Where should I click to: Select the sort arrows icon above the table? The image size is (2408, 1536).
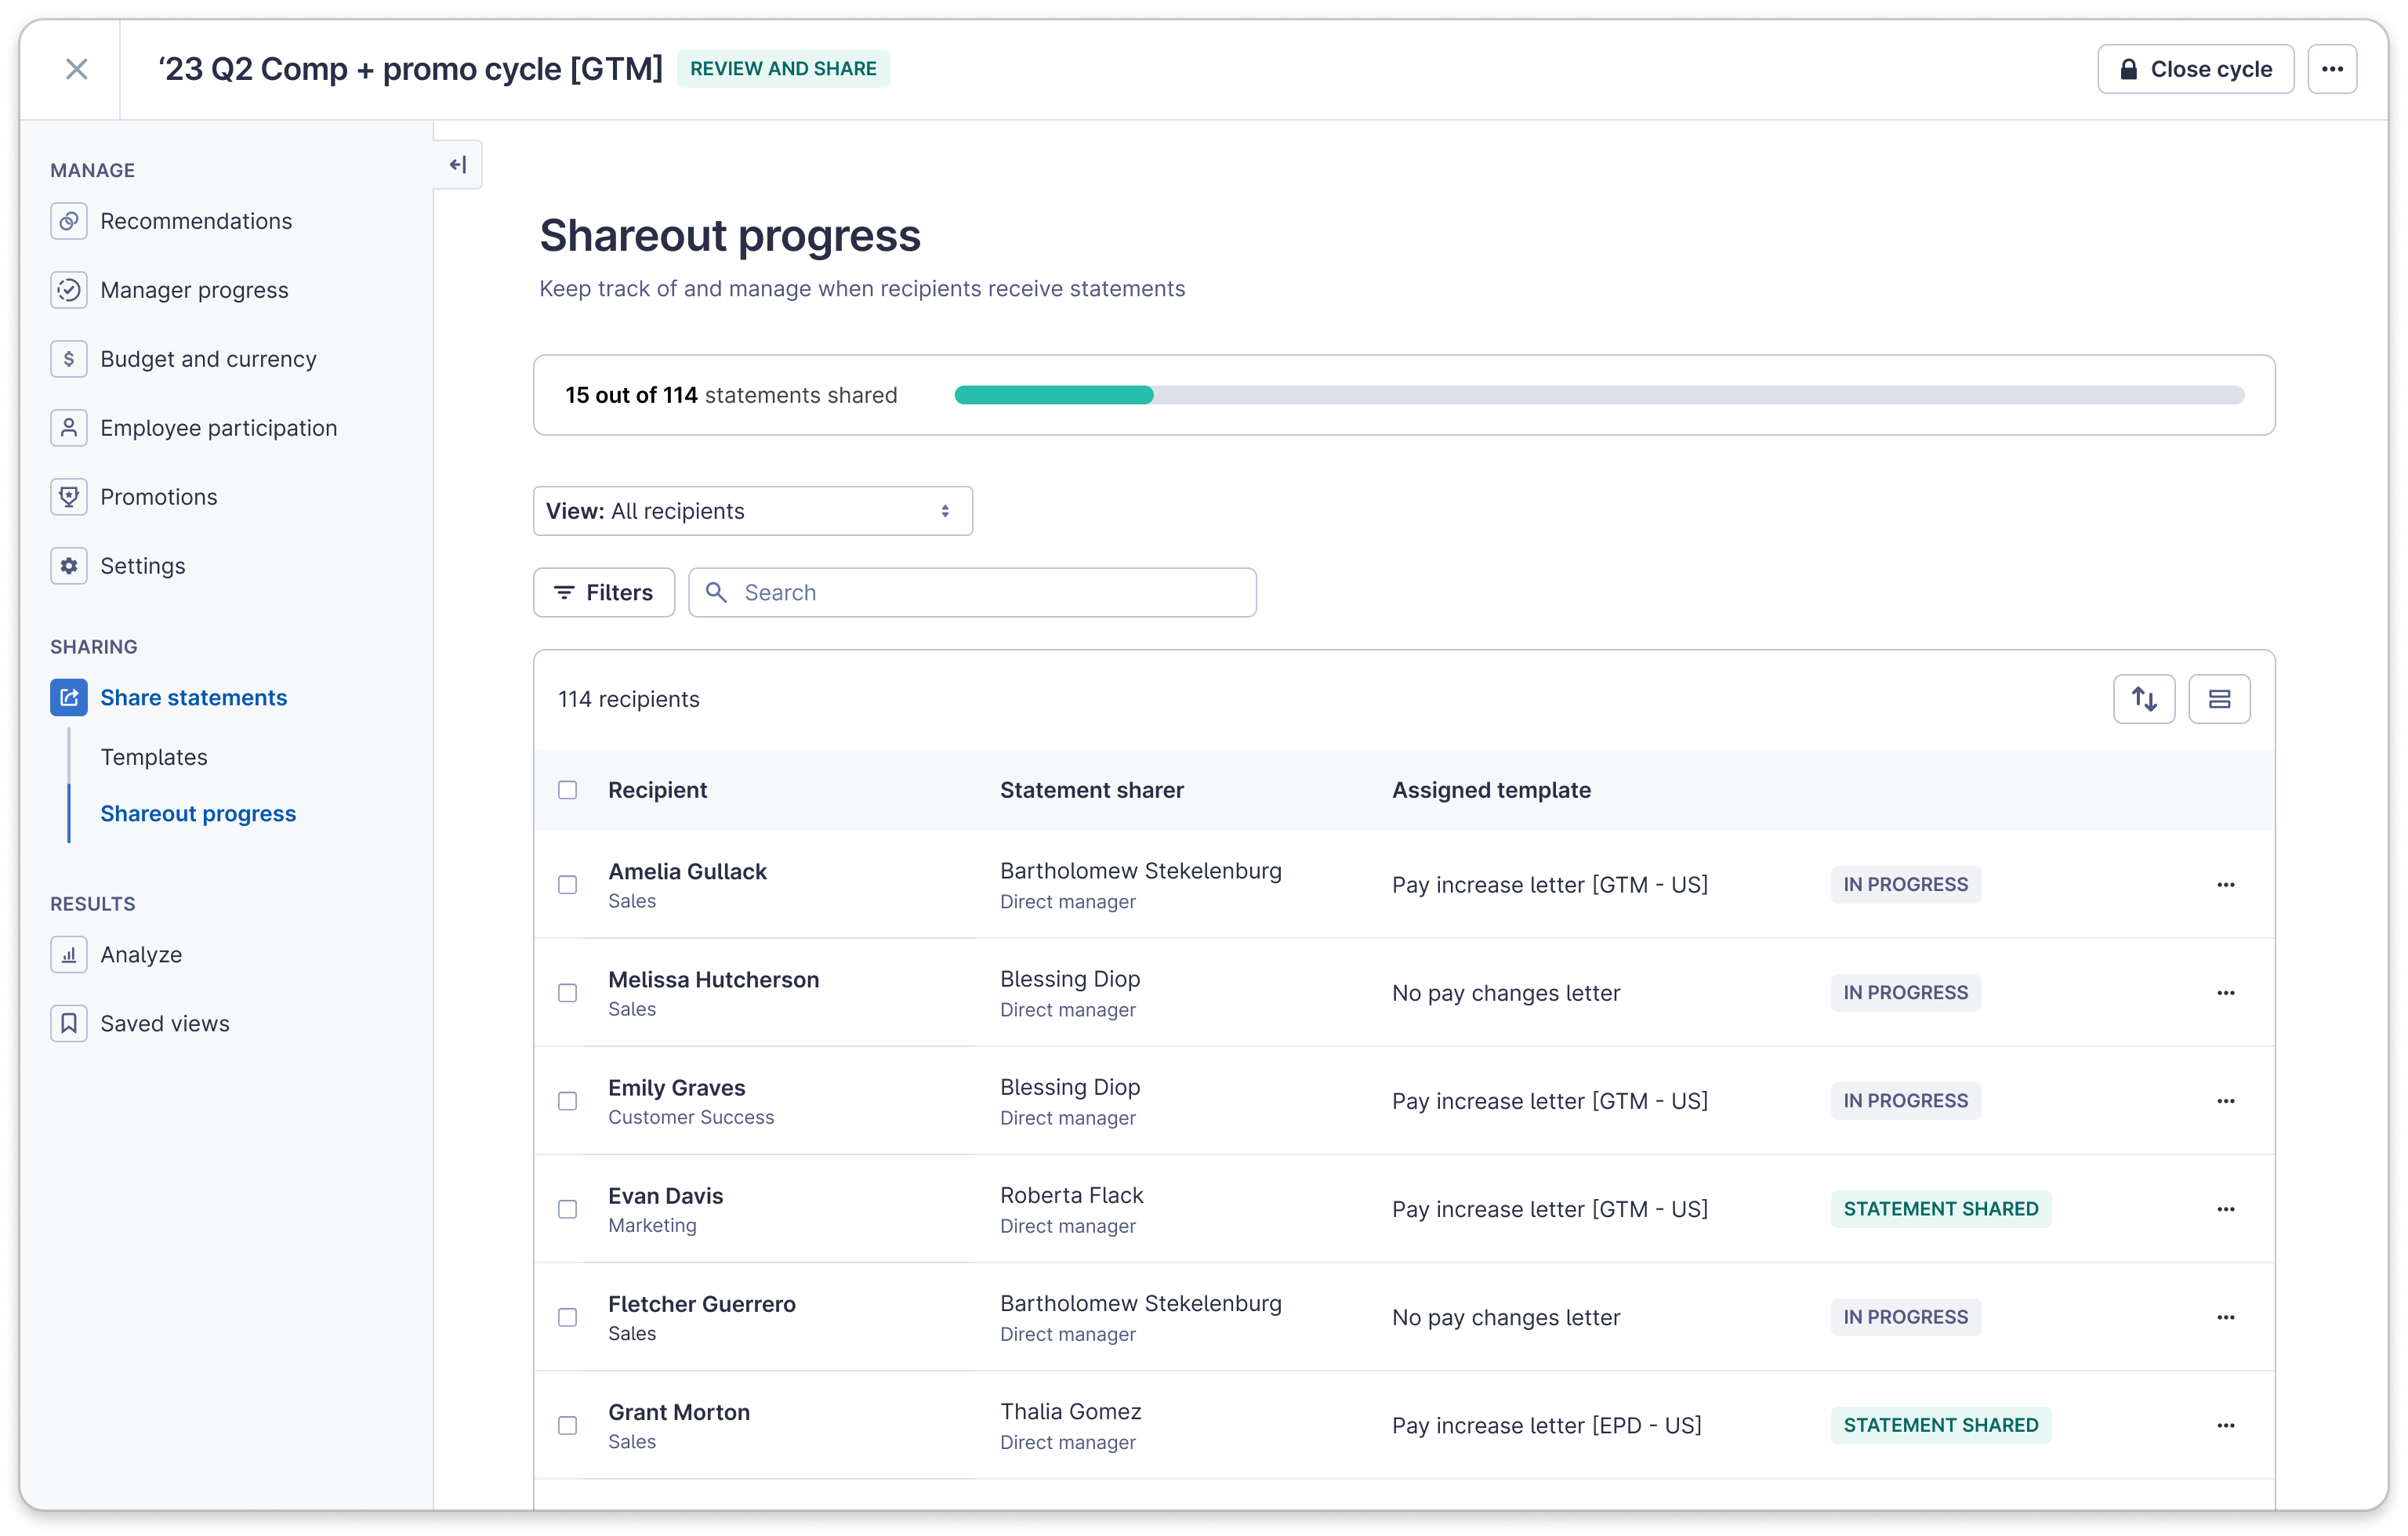(2144, 698)
